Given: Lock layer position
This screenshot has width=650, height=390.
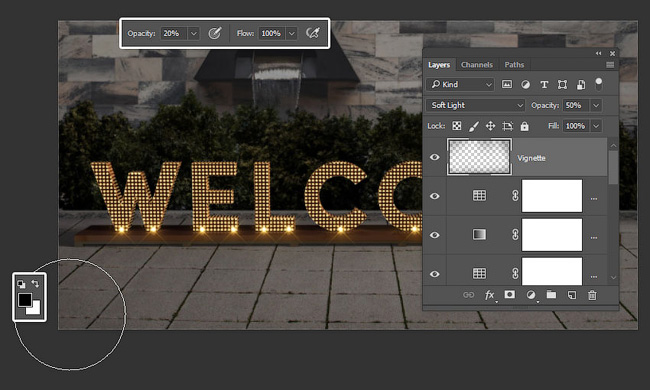Looking at the screenshot, I should (x=490, y=126).
